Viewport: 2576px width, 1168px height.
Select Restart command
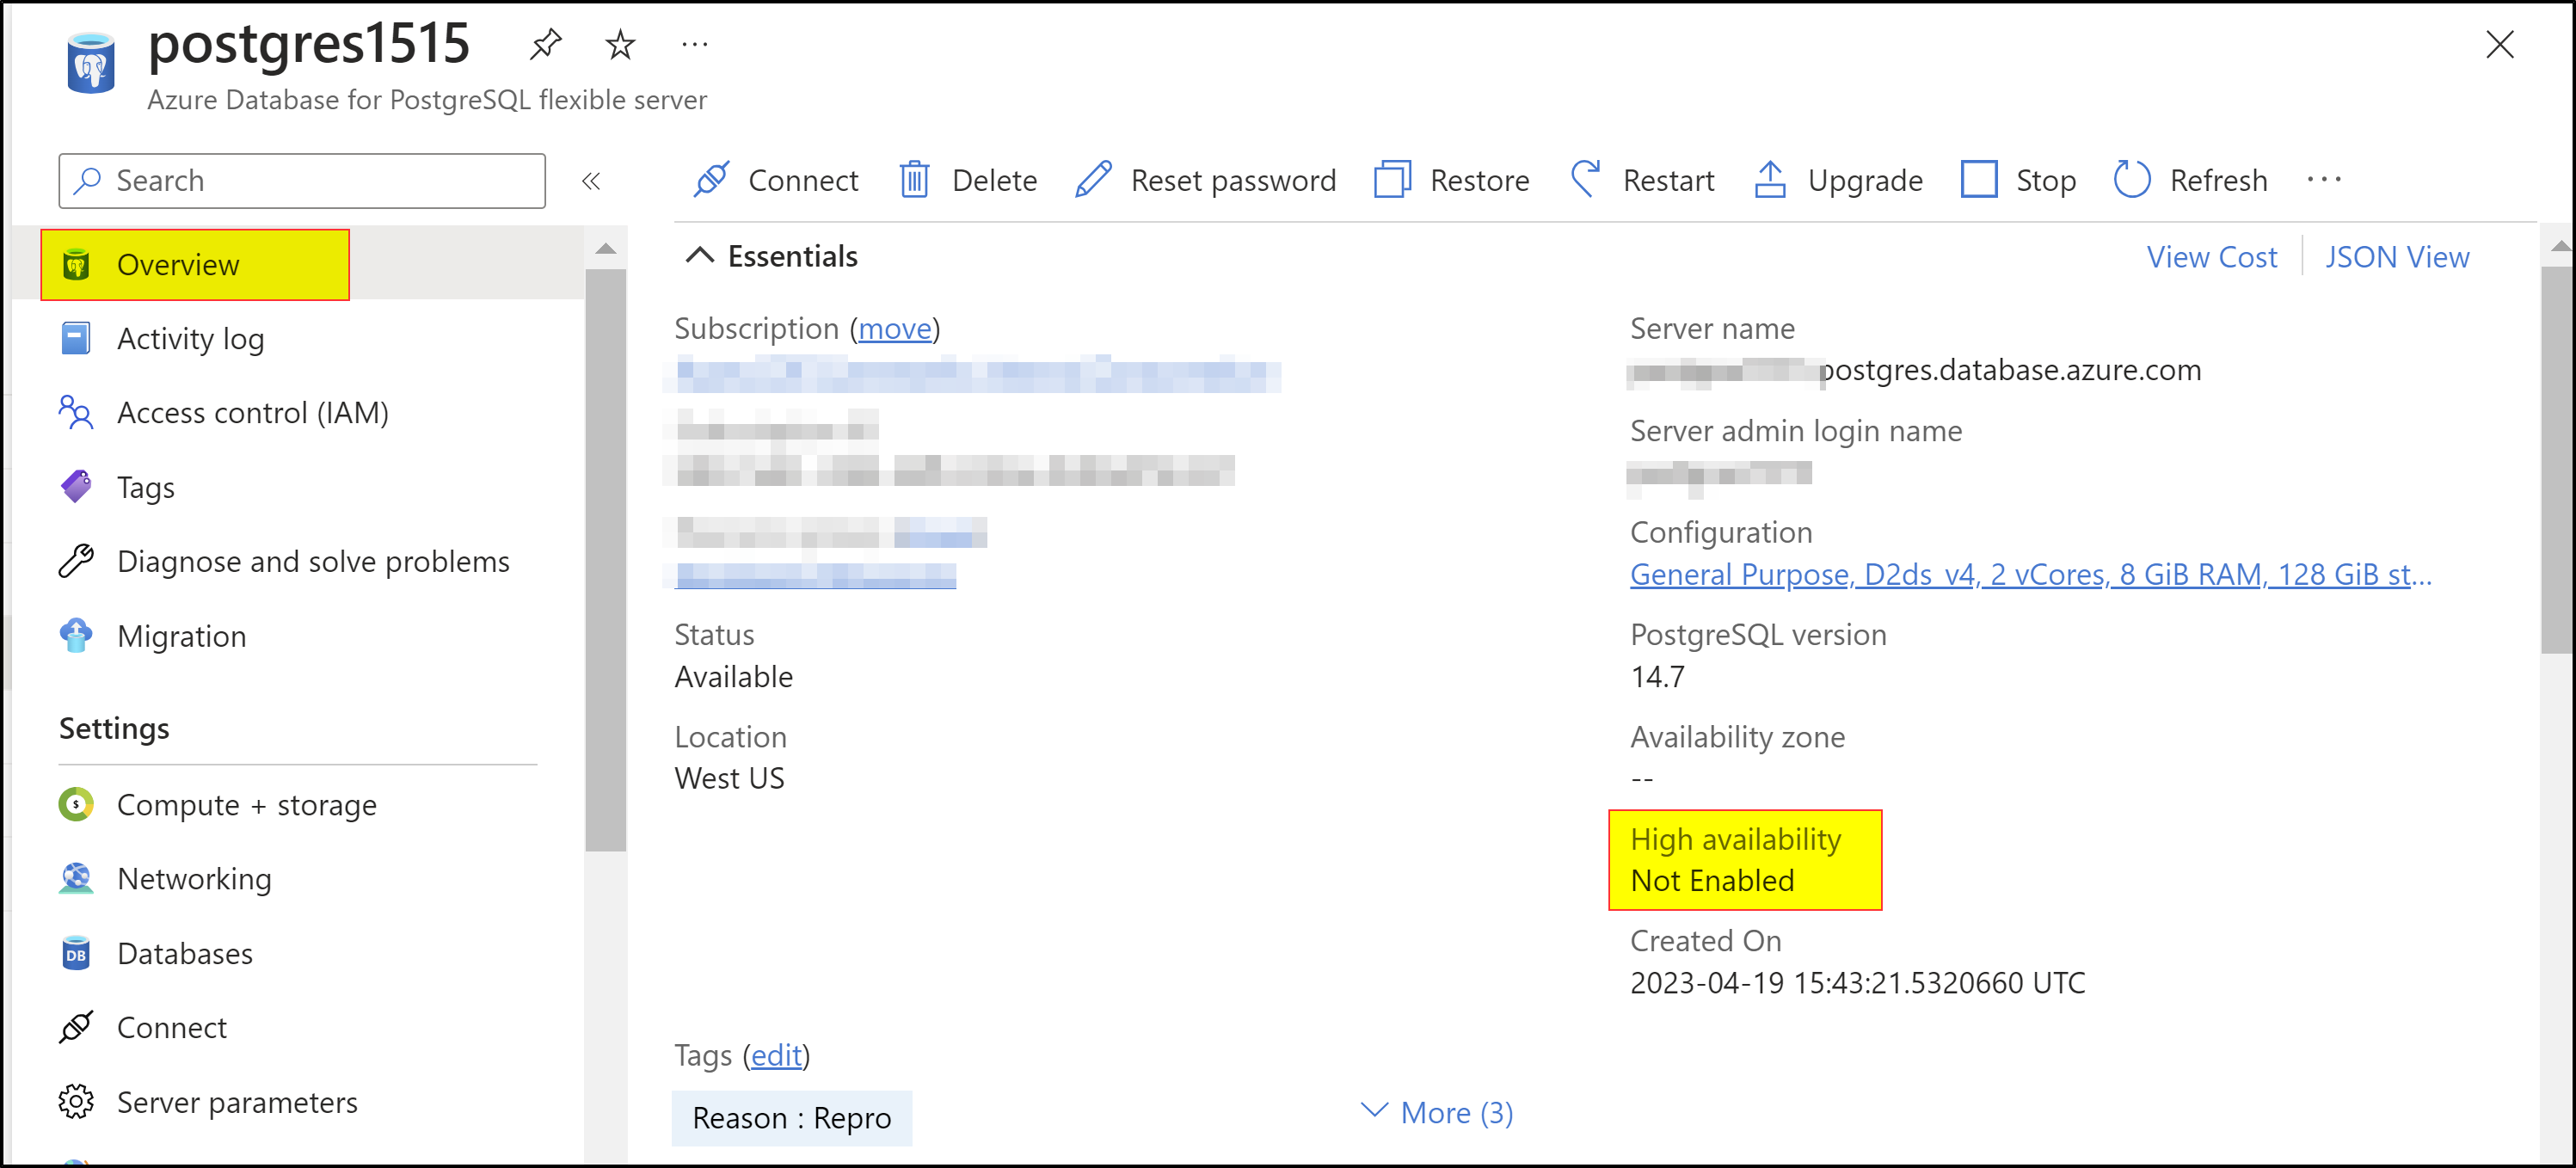tap(1642, 180)
